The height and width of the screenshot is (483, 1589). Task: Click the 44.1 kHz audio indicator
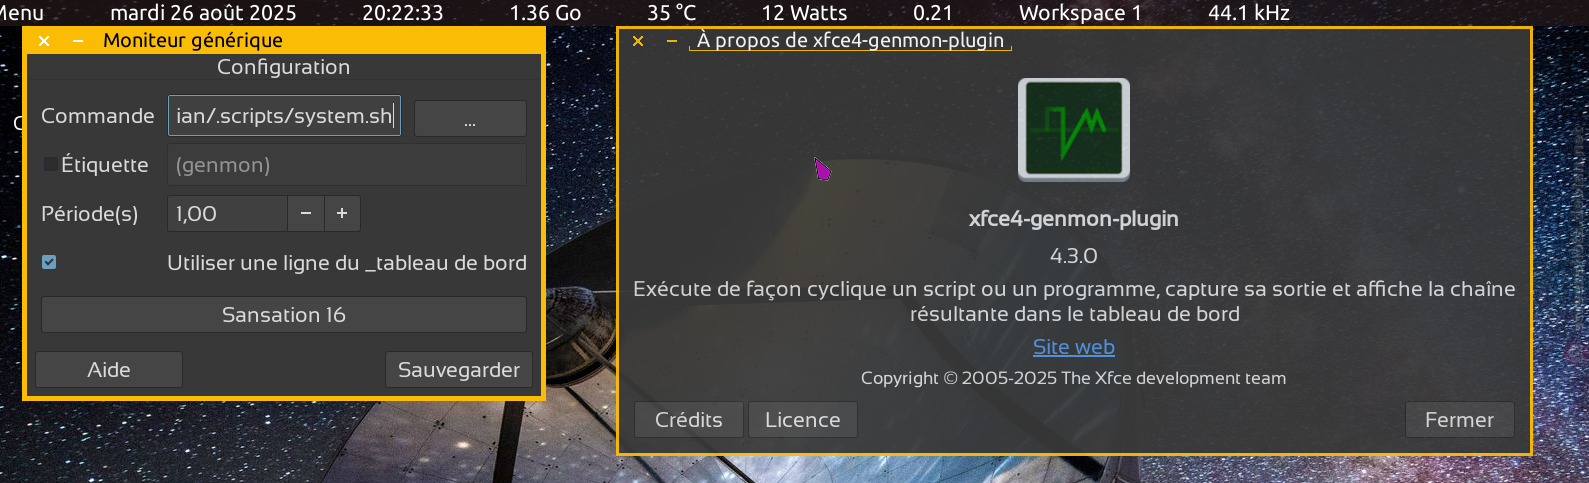[1249, 13]
